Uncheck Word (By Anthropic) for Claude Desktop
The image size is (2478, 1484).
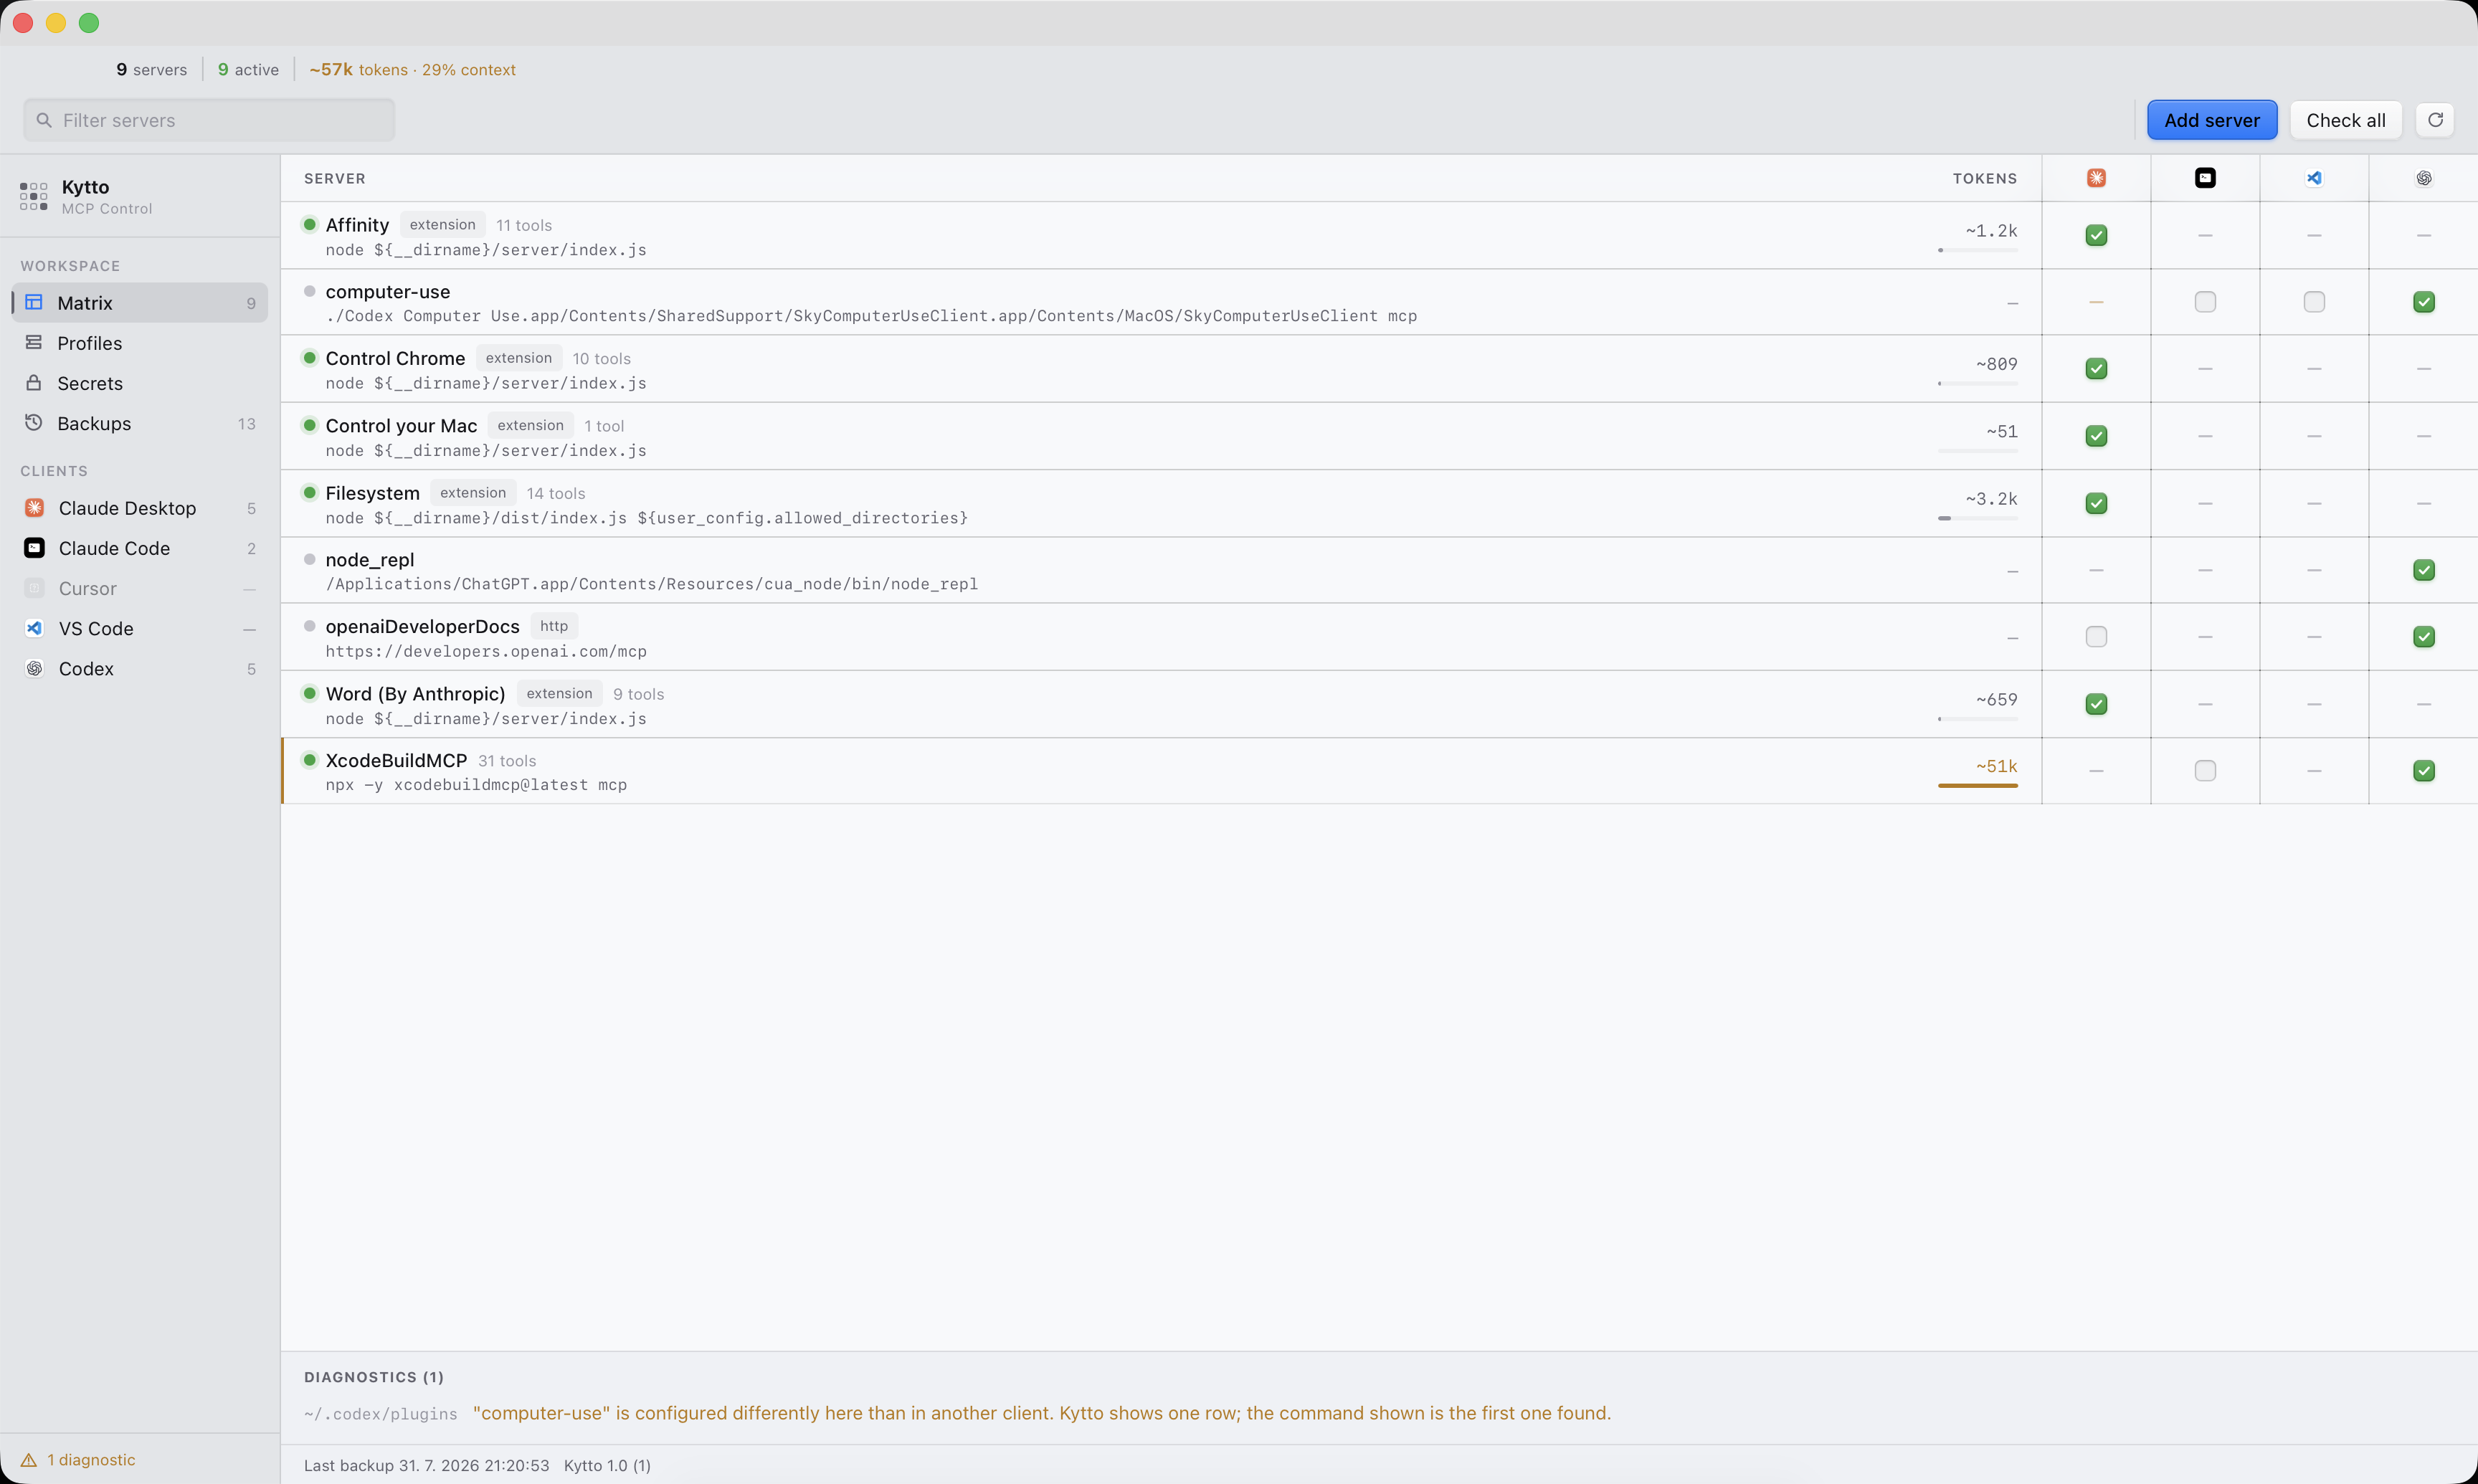pyautogui.click(x=2096, y=704)
